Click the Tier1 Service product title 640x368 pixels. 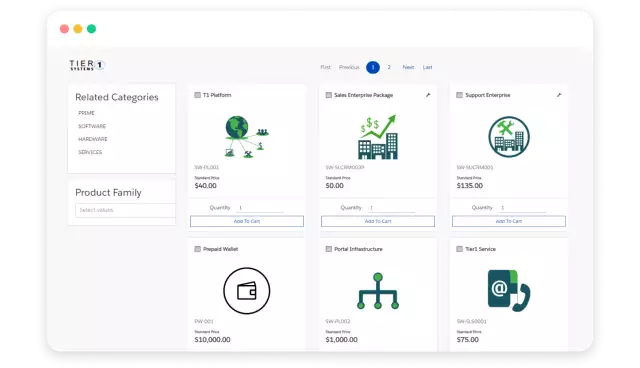[x=480, y=249]
